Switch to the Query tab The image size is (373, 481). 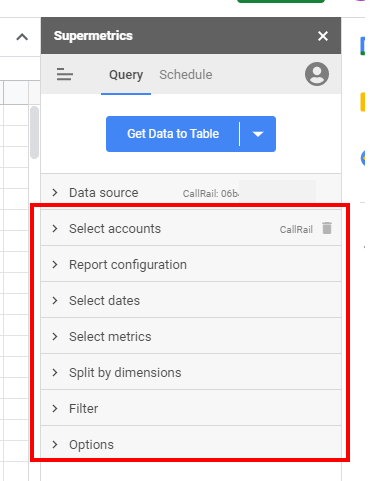[x=126, y=75]
